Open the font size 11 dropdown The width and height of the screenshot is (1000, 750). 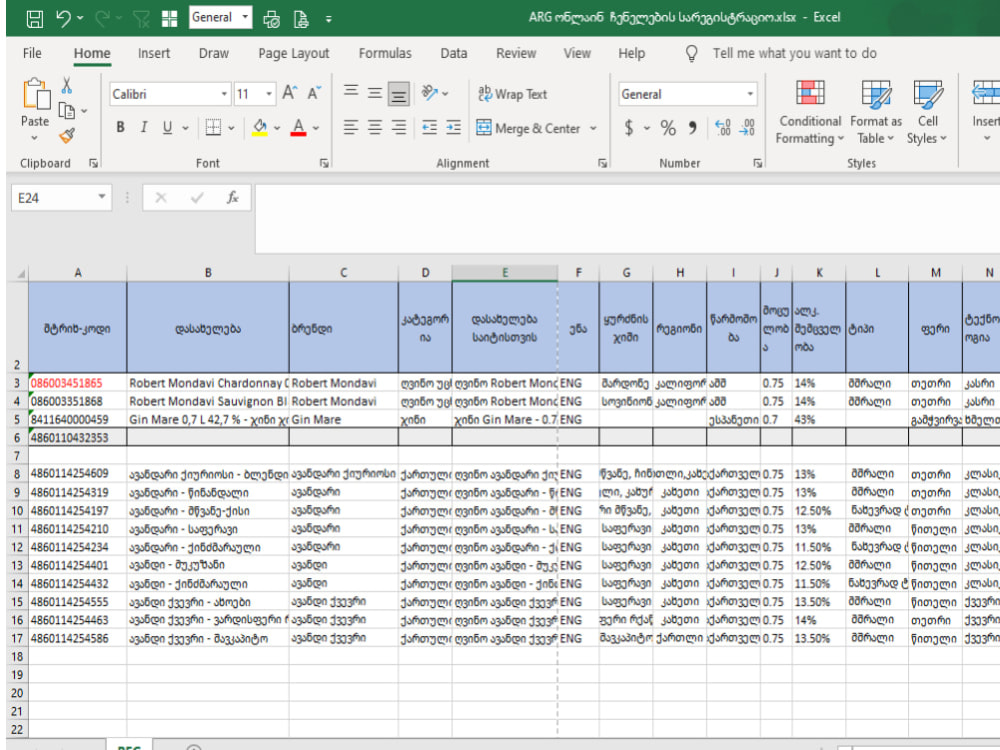point(269,94)
